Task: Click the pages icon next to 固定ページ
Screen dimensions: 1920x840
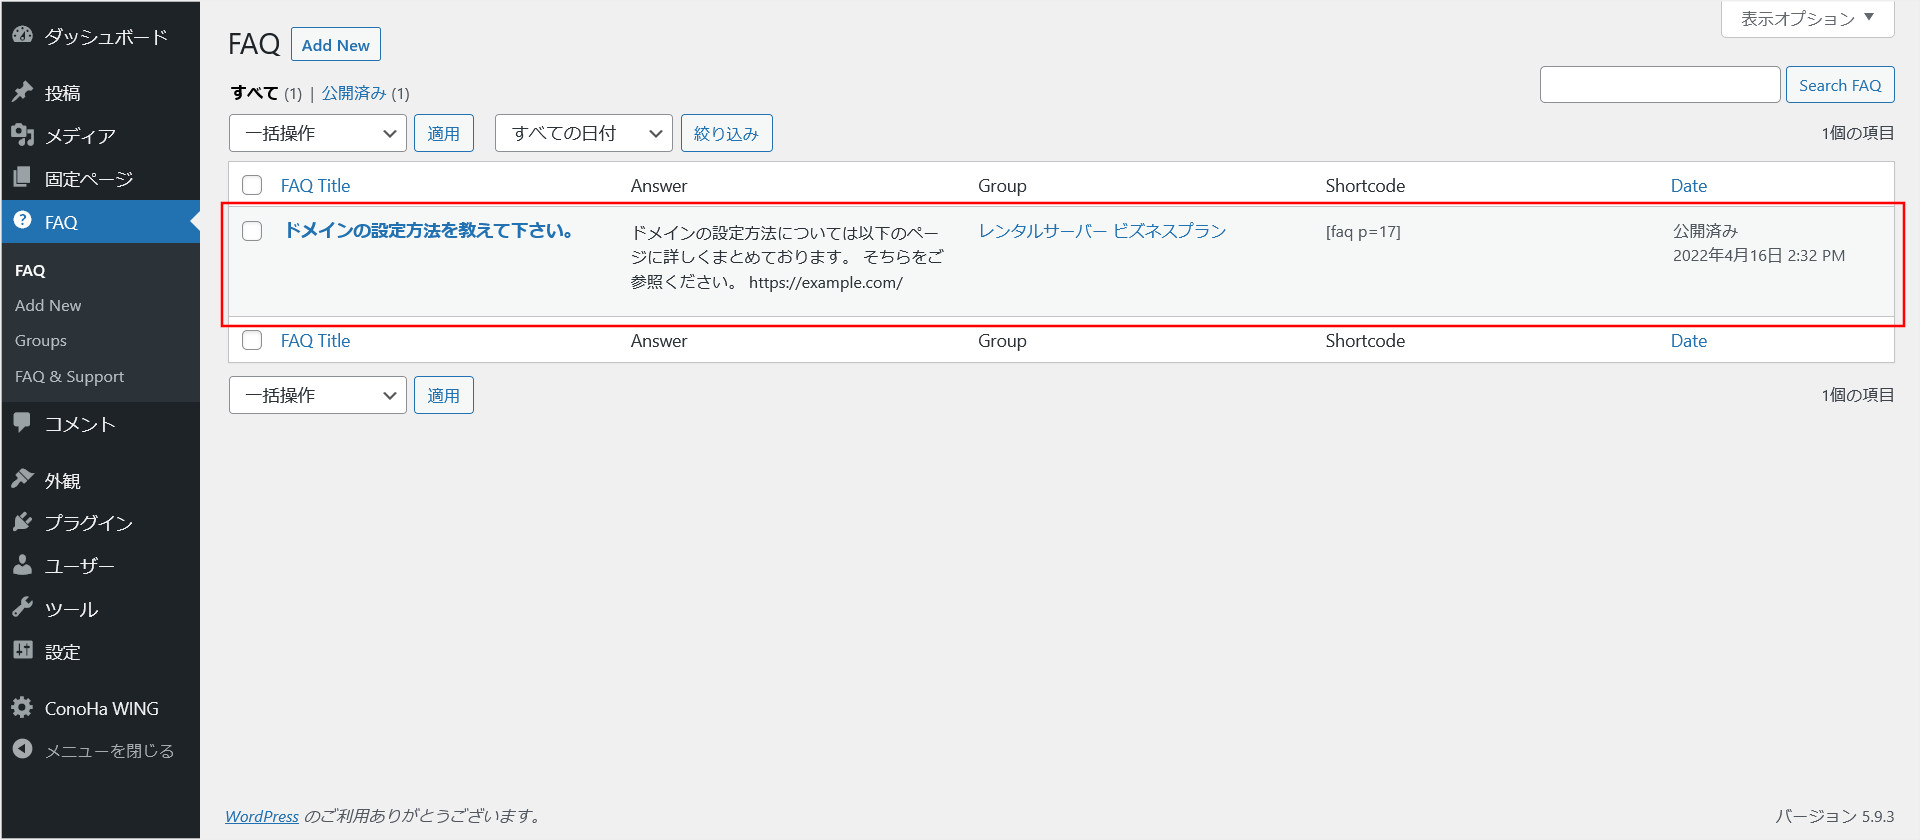Action: tap(22, 178)
